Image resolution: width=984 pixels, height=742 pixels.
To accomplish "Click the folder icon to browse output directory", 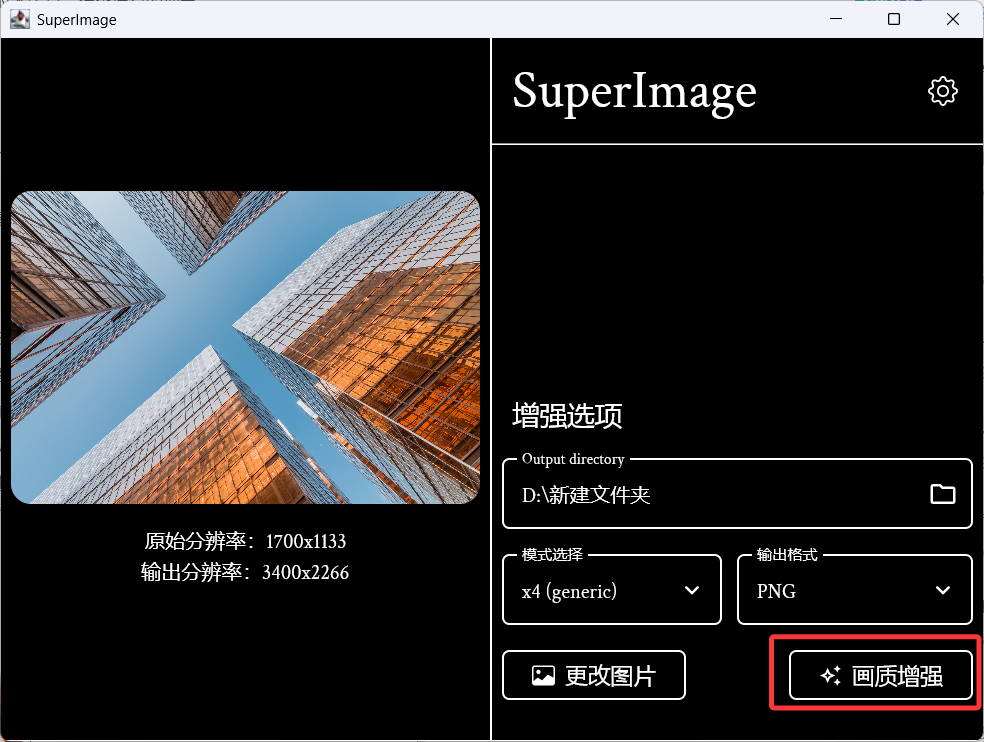I will click(944, 493).
